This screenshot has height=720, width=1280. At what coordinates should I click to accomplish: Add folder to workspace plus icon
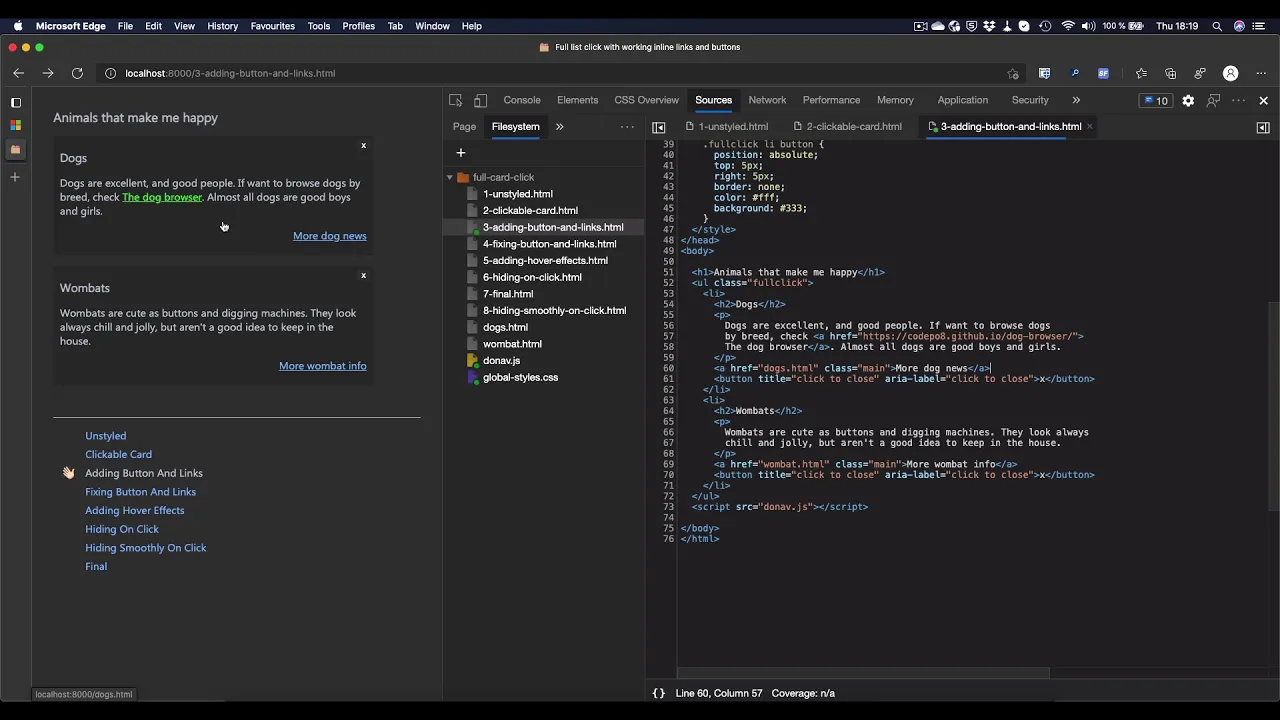pos(461,153)
